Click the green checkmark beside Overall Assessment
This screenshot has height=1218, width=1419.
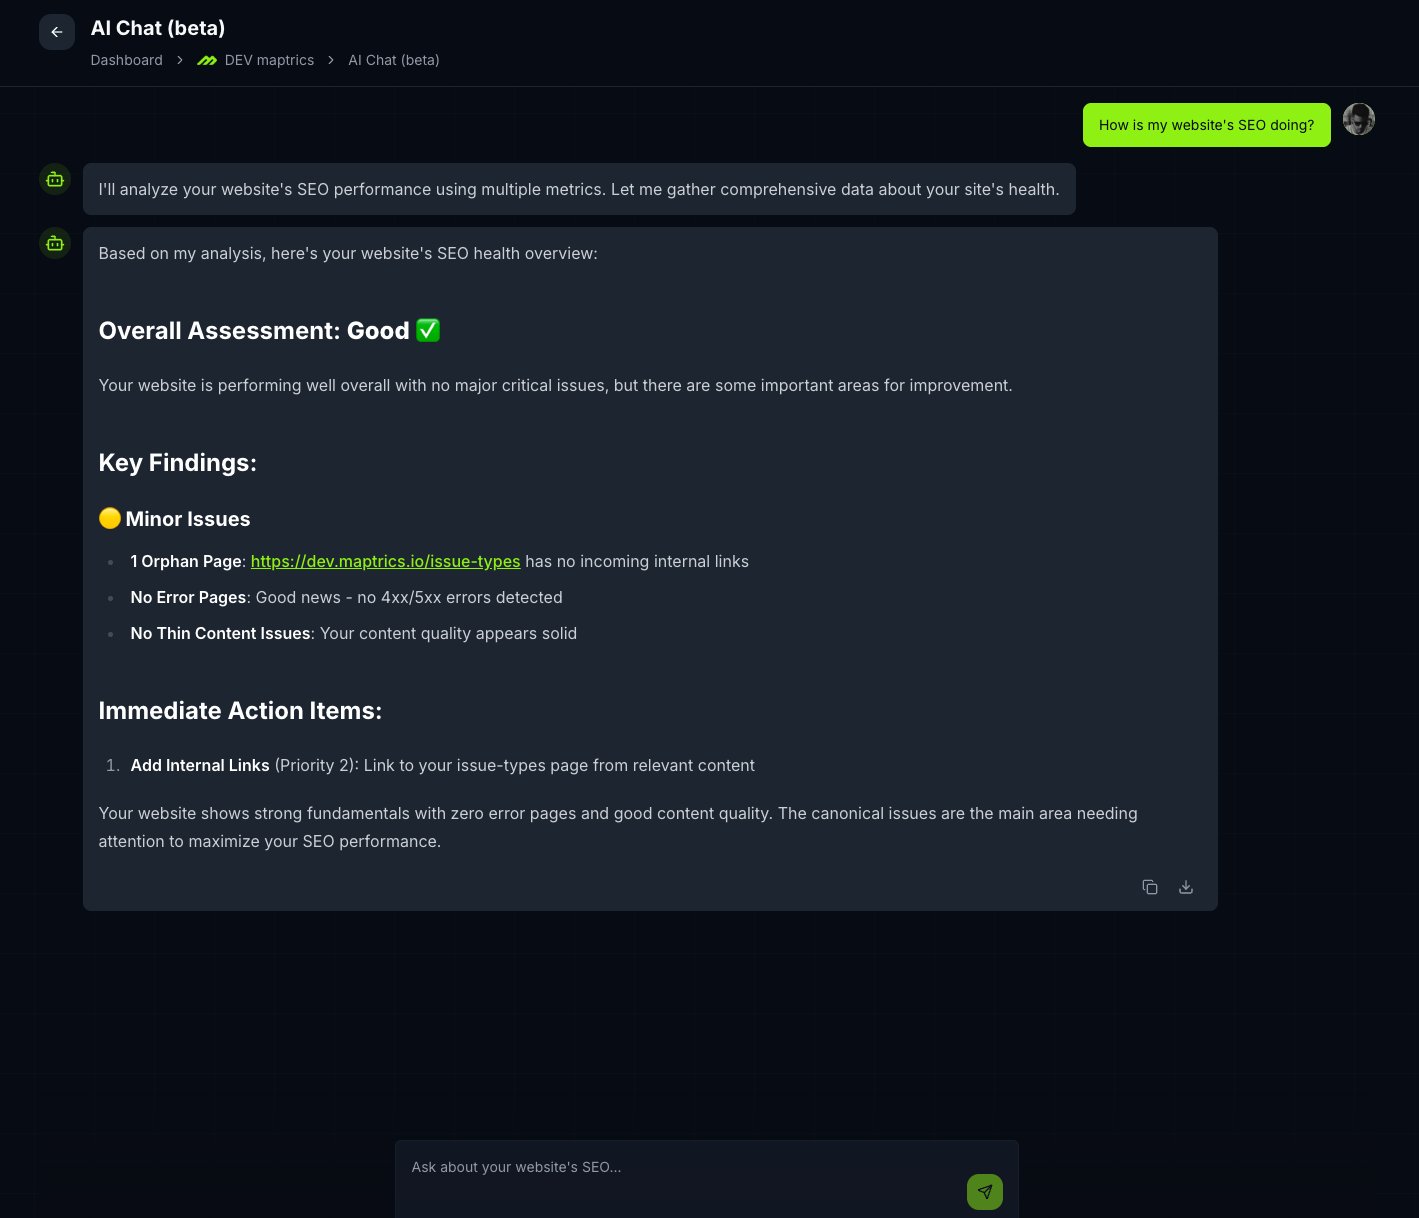428,330
